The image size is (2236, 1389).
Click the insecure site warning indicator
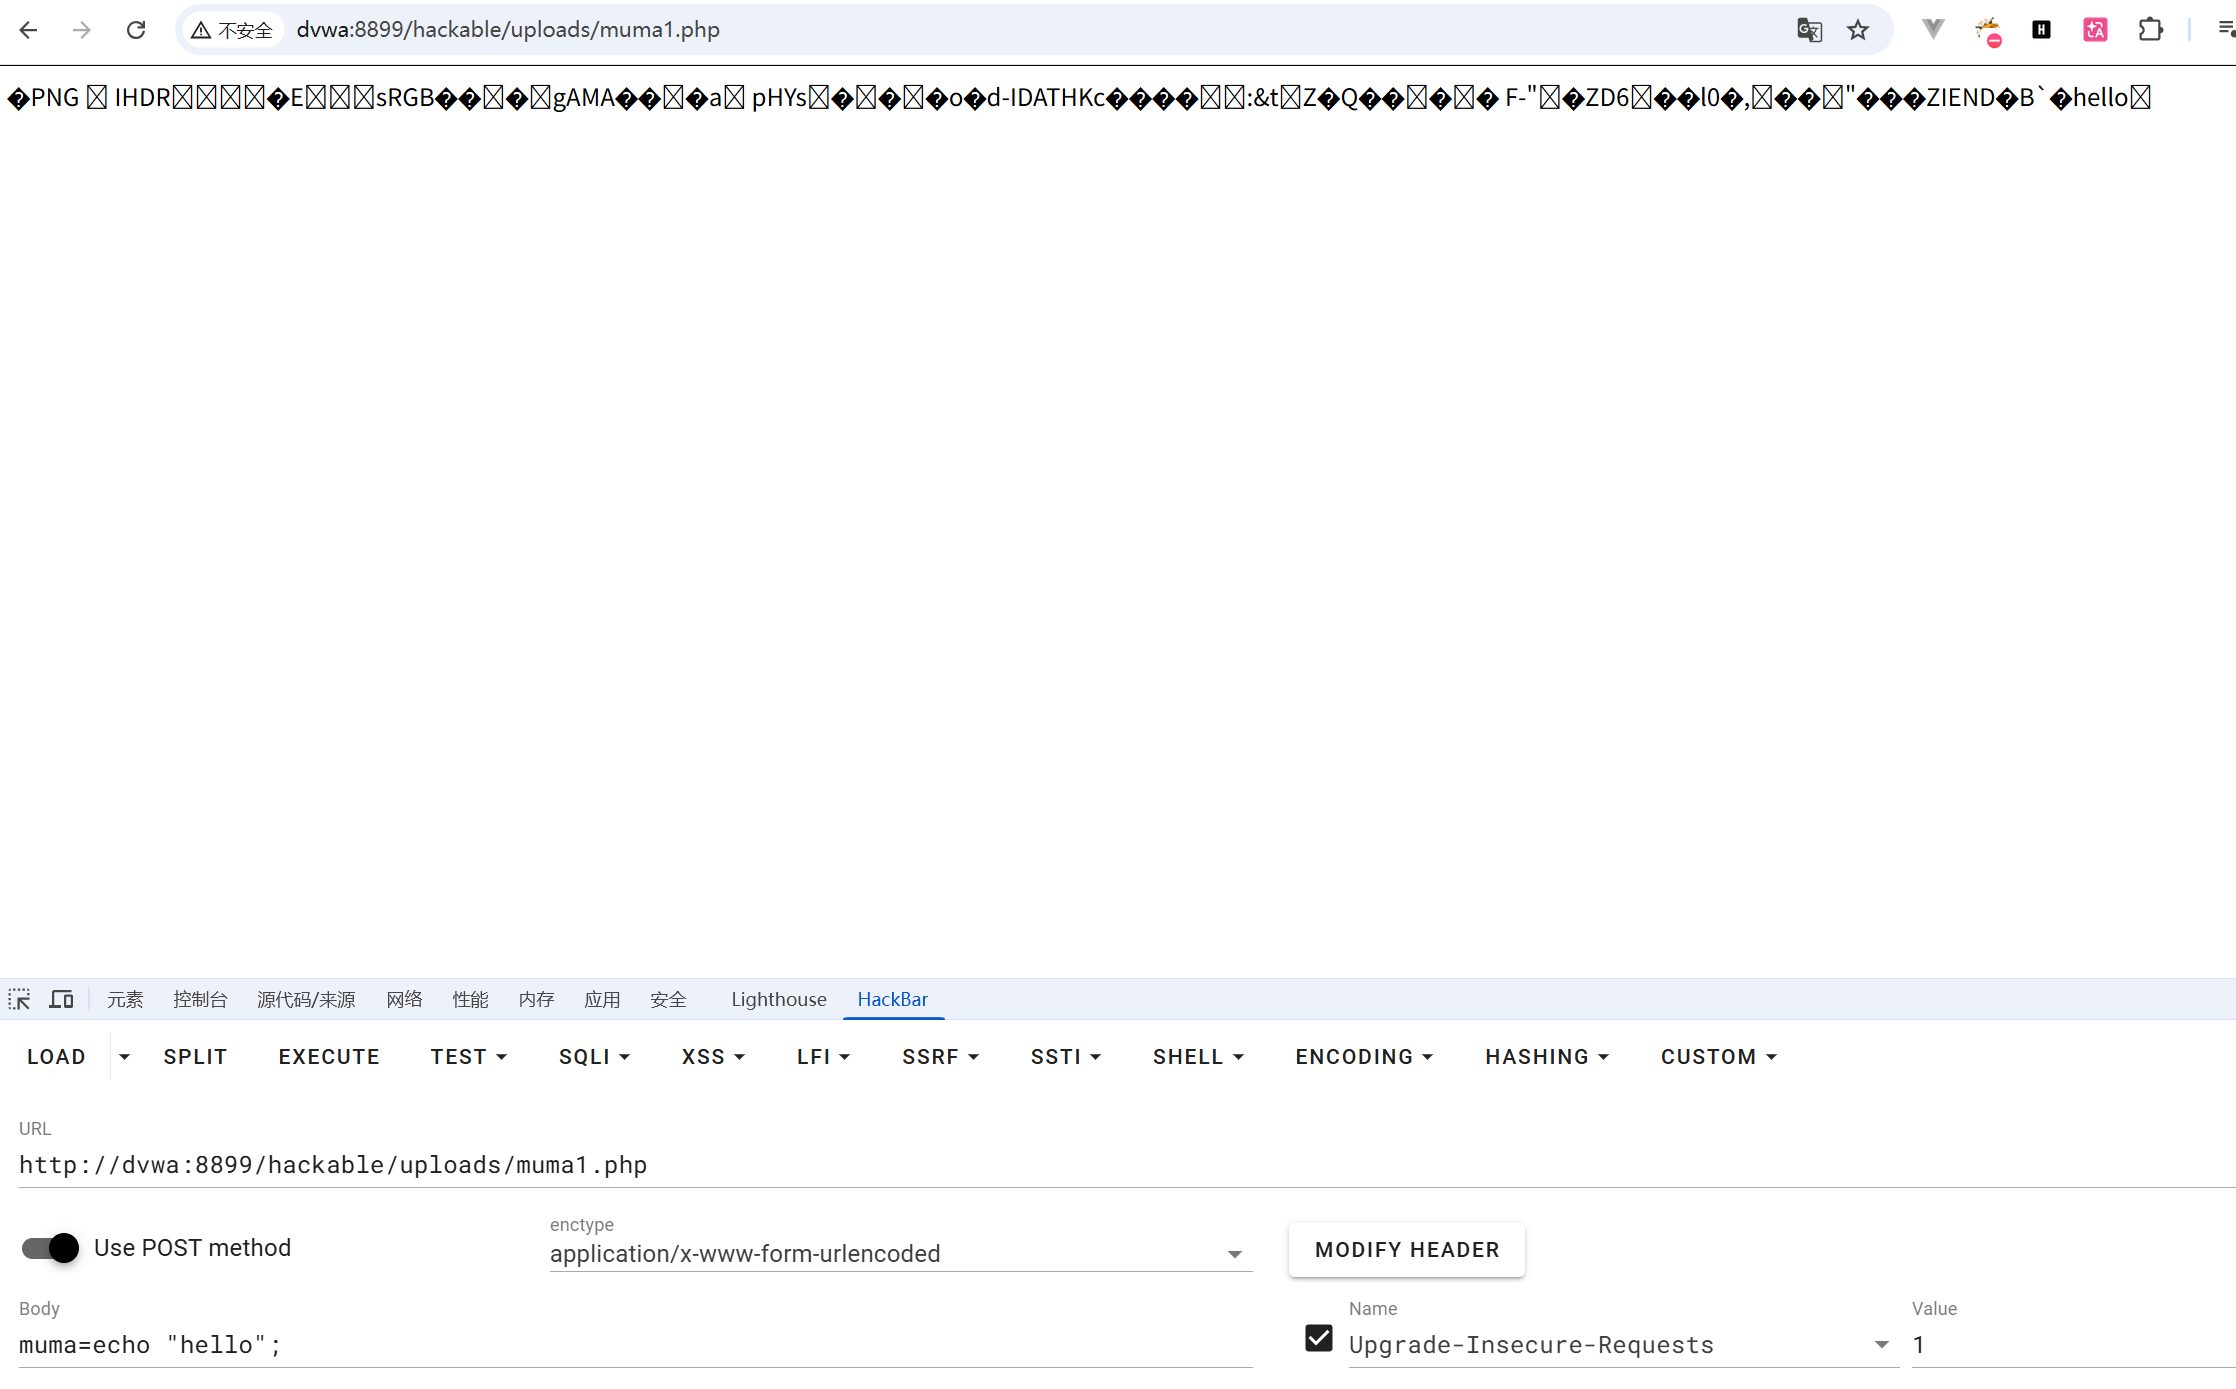[232, 30]
